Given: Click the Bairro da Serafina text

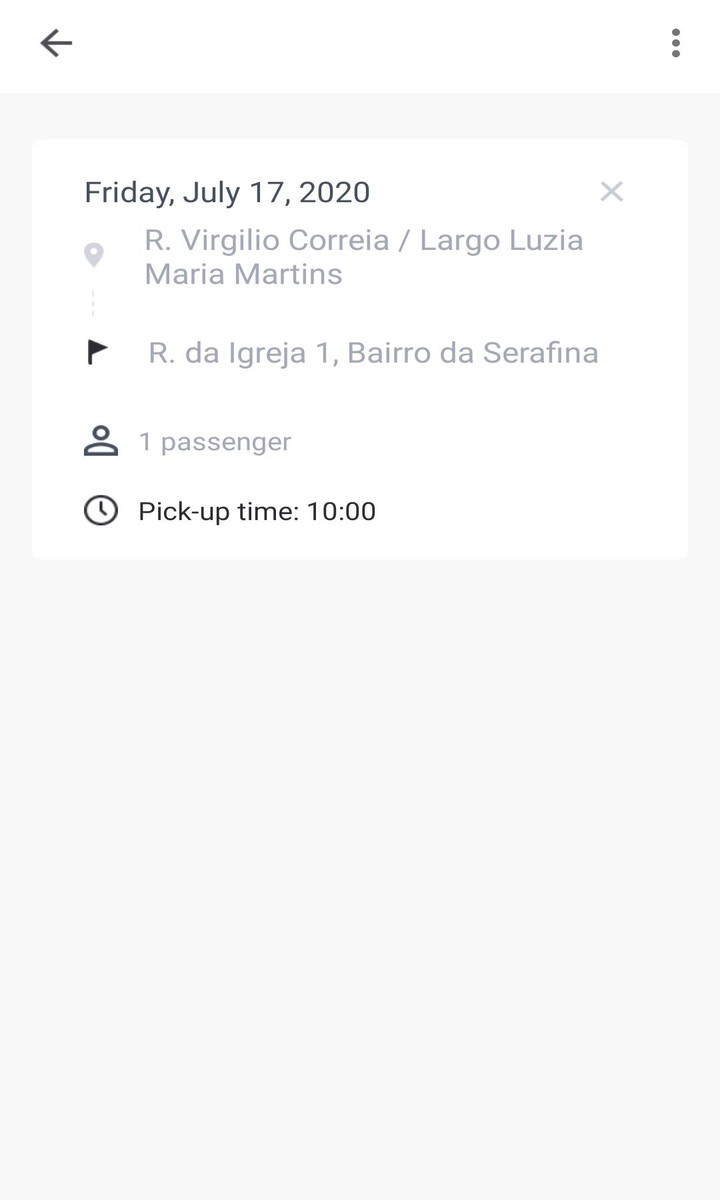Looking at the screenshot, I should coord(472,353).
